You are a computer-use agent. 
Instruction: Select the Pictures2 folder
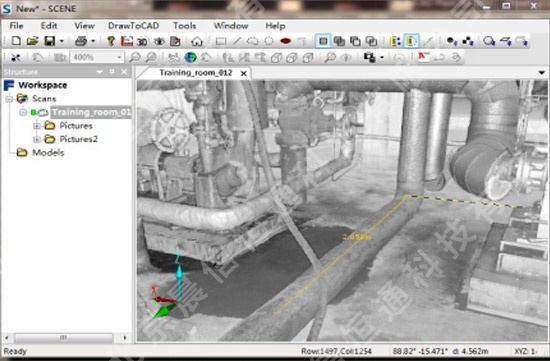click(x=79, y=139)
